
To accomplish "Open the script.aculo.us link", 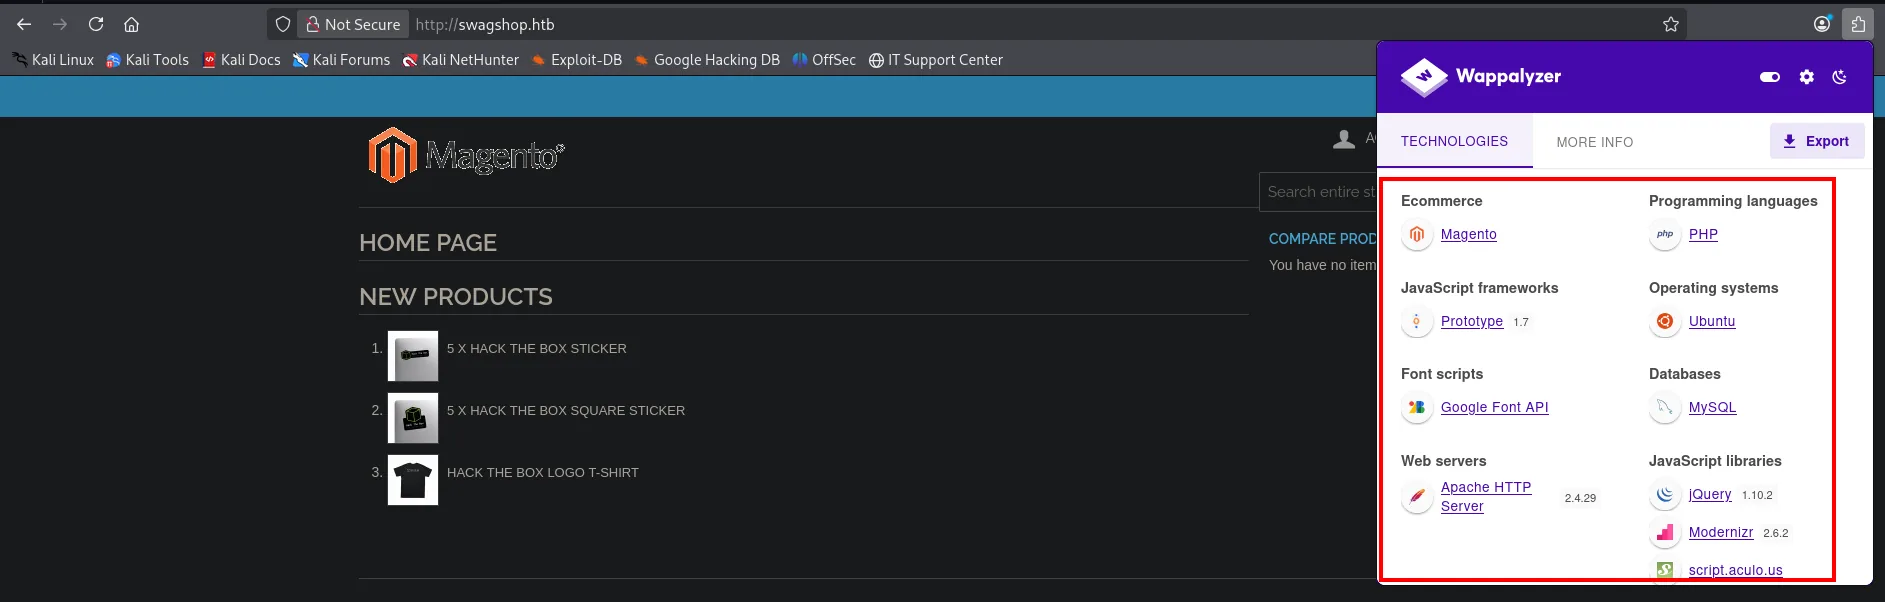I will [x=1736, y=570].
